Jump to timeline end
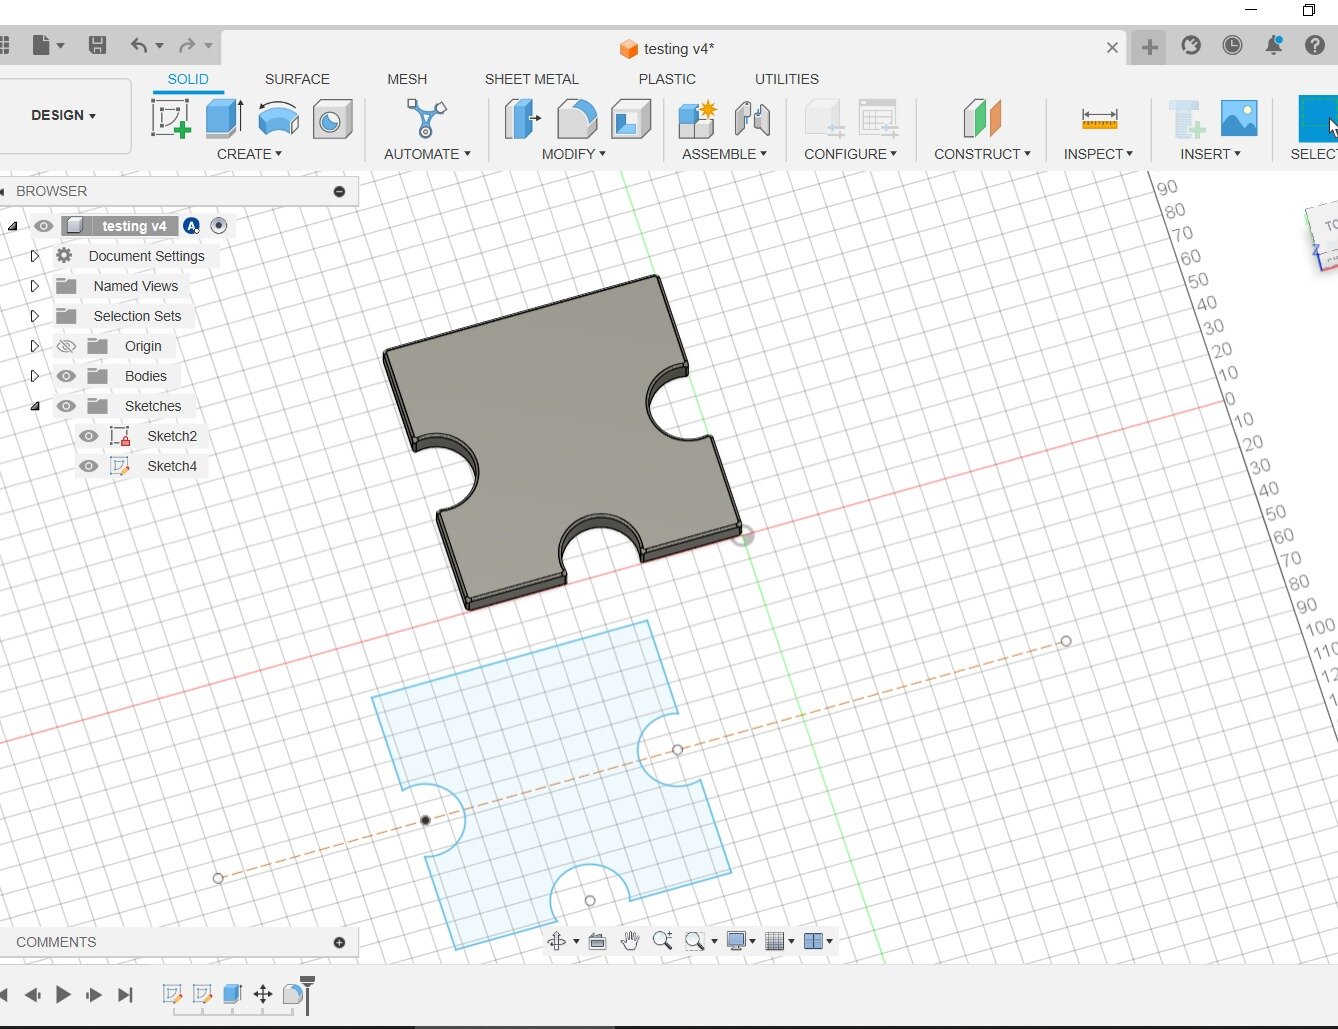1338x1029 pixels. [x=125, y=994]
